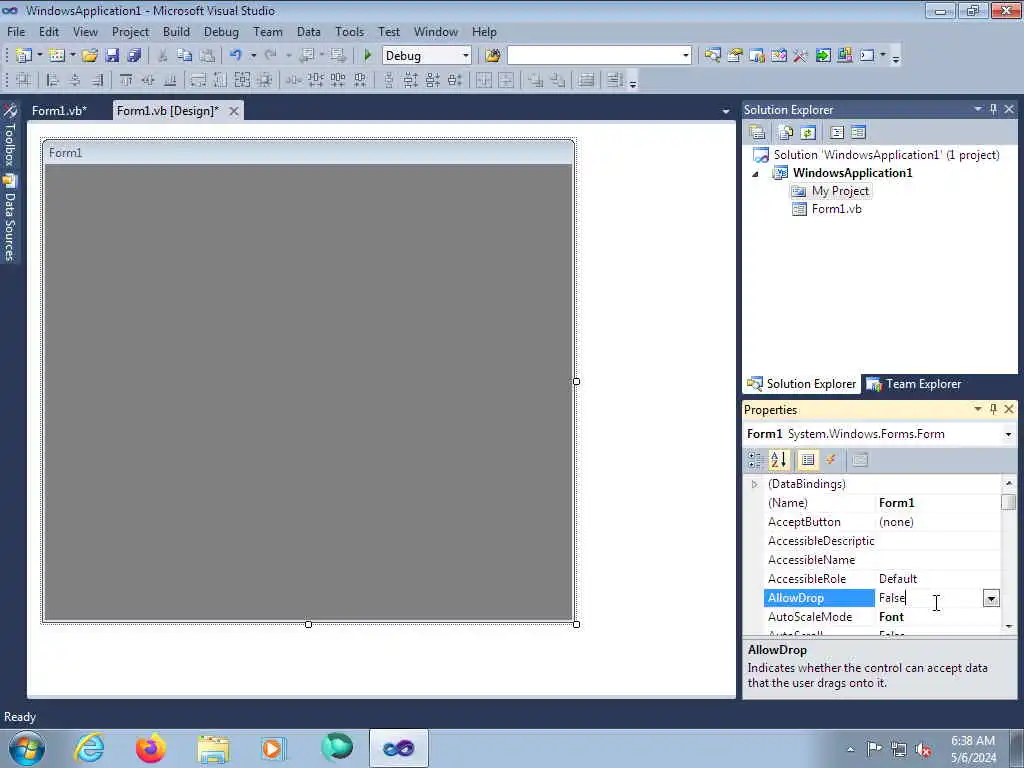The width and height of the screenshot is (1024, 768).
Task: Open Solution Explorer from the main toolbar icon
Action: tap(712, 56)
